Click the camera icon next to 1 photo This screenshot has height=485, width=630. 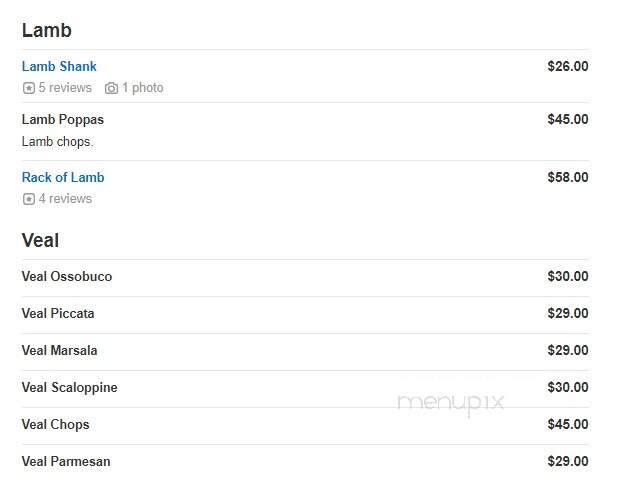tap(111, 88)
